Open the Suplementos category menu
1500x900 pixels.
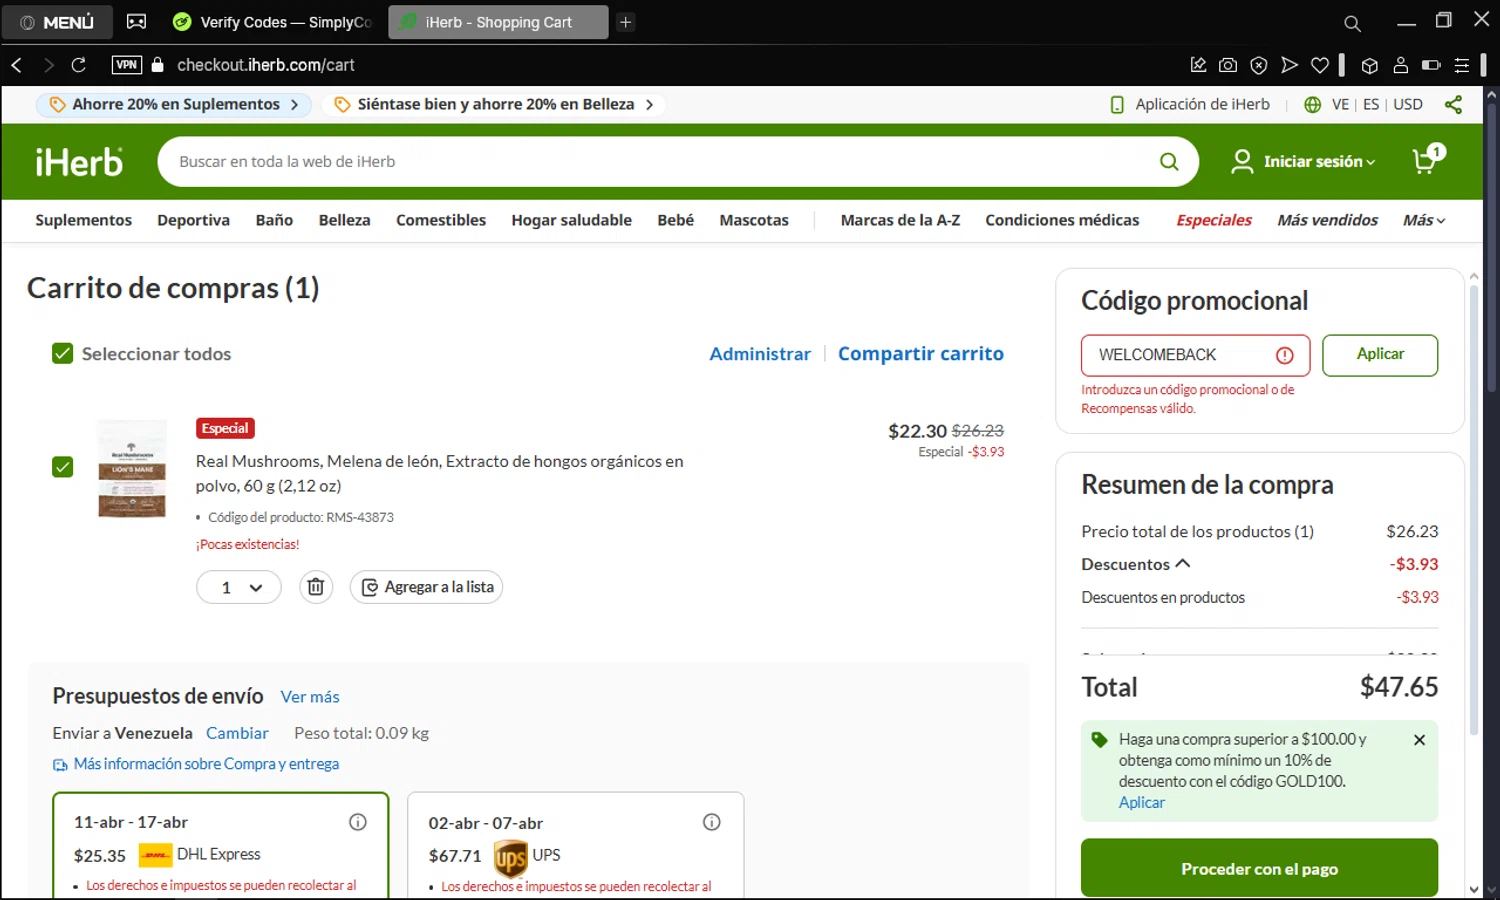point(83,220)
